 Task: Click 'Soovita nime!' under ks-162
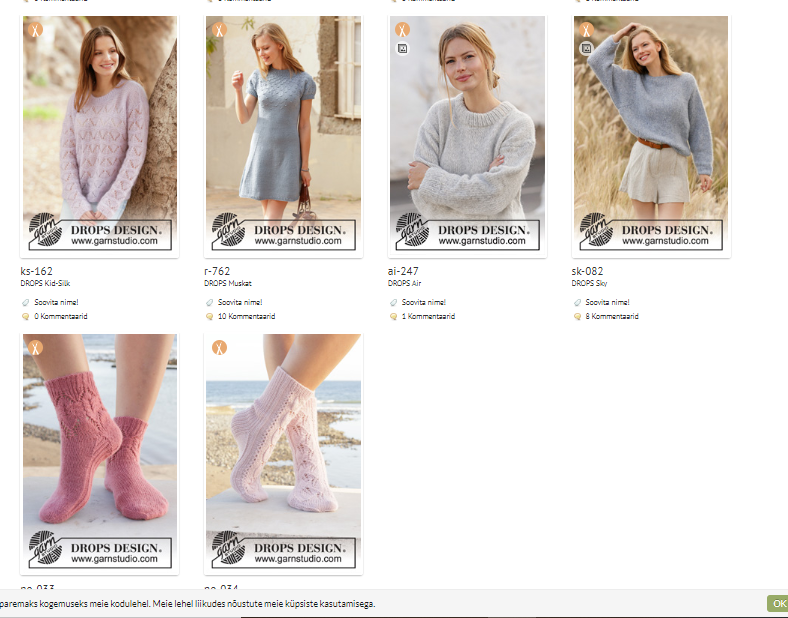click(56, 302)
